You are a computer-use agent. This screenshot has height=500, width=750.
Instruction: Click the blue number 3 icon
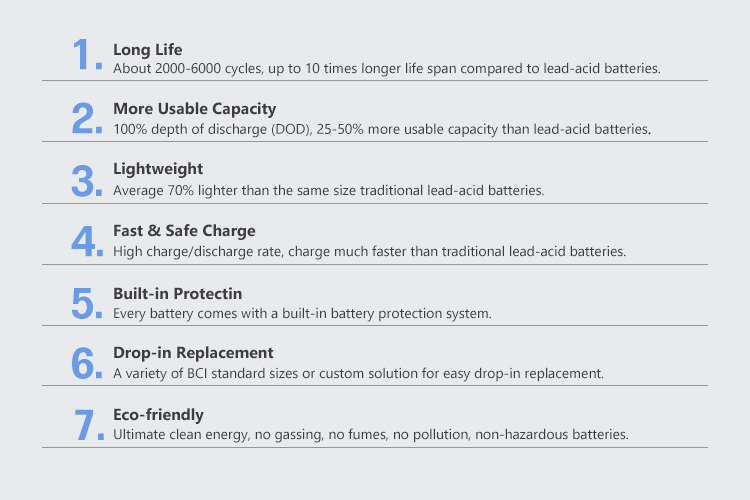87,180
